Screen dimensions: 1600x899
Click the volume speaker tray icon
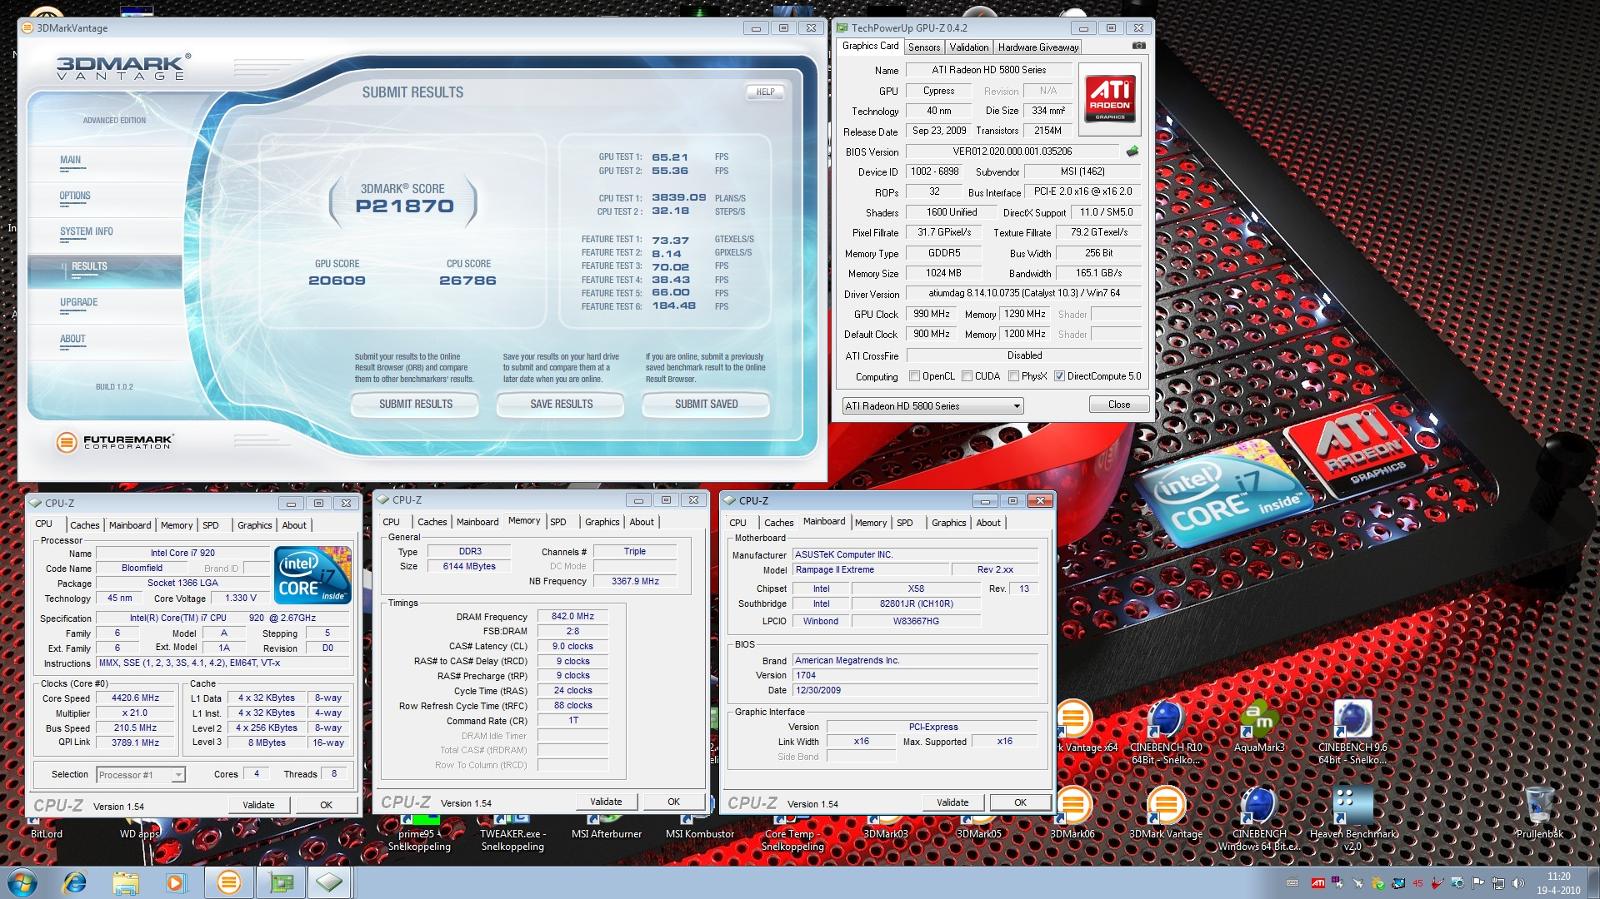(1518, 883)
